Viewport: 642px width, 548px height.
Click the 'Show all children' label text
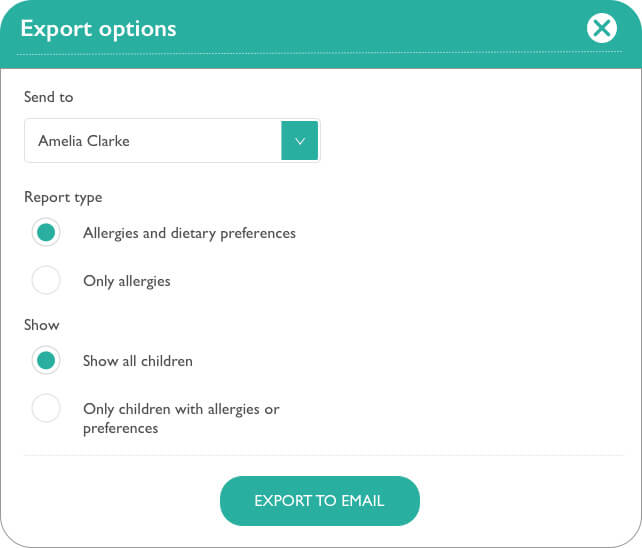point(138,361)
